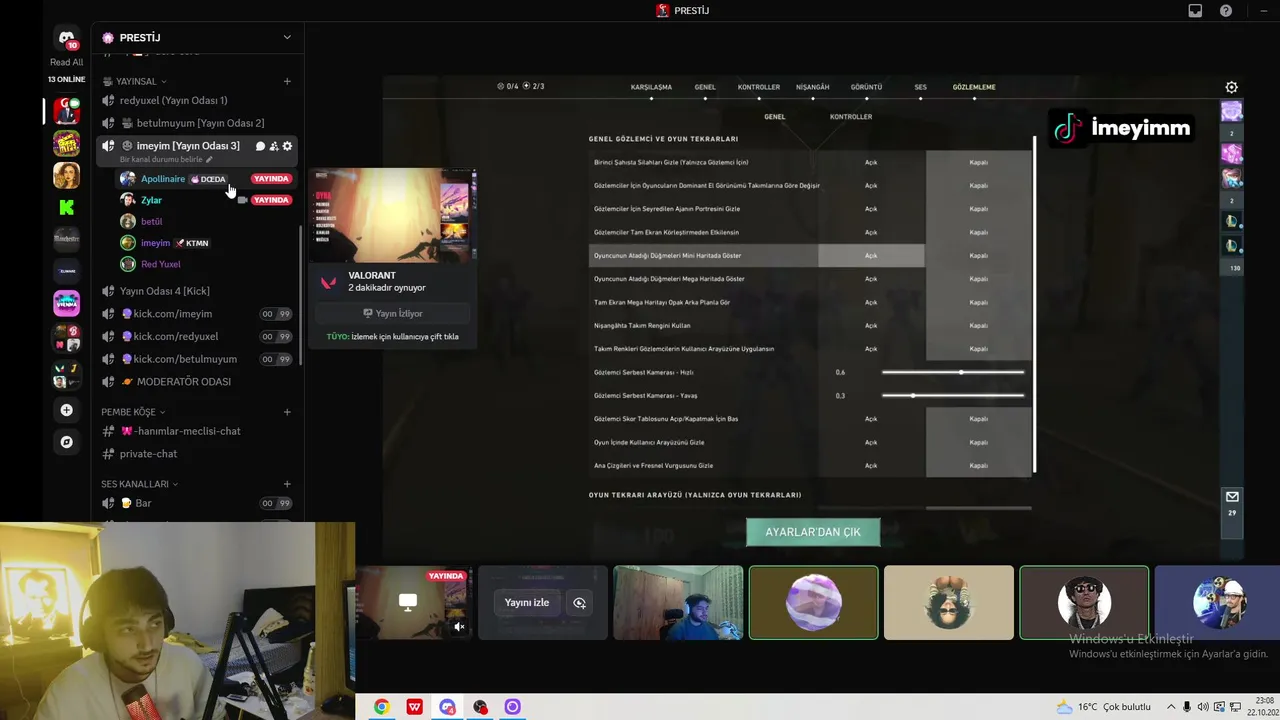Open the top KONTROLLER settings tab
Screen dimensions: 1280x720
[x=758, y=87]
